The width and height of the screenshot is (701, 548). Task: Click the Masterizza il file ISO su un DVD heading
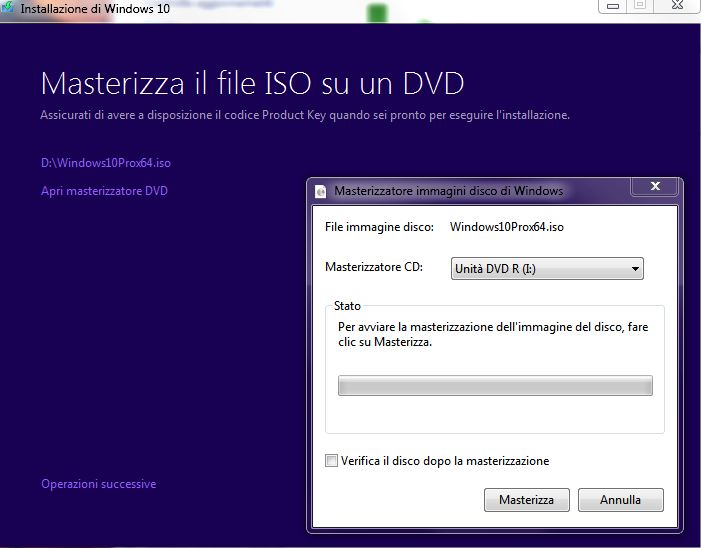pos(253,83)
